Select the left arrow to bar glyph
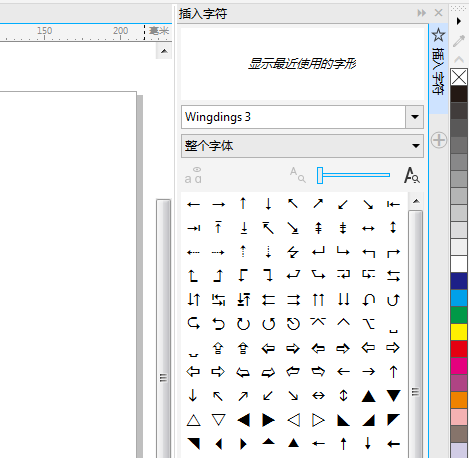Screen dimensions: 470x458 393,204
